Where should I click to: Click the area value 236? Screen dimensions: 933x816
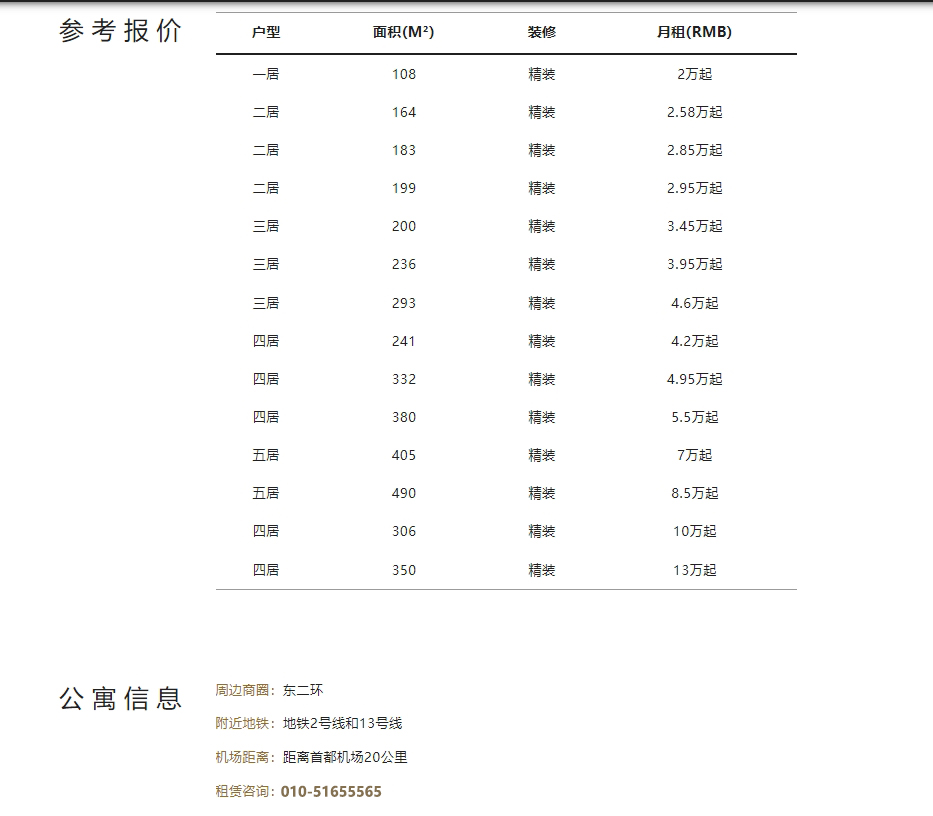coord(404,265)
